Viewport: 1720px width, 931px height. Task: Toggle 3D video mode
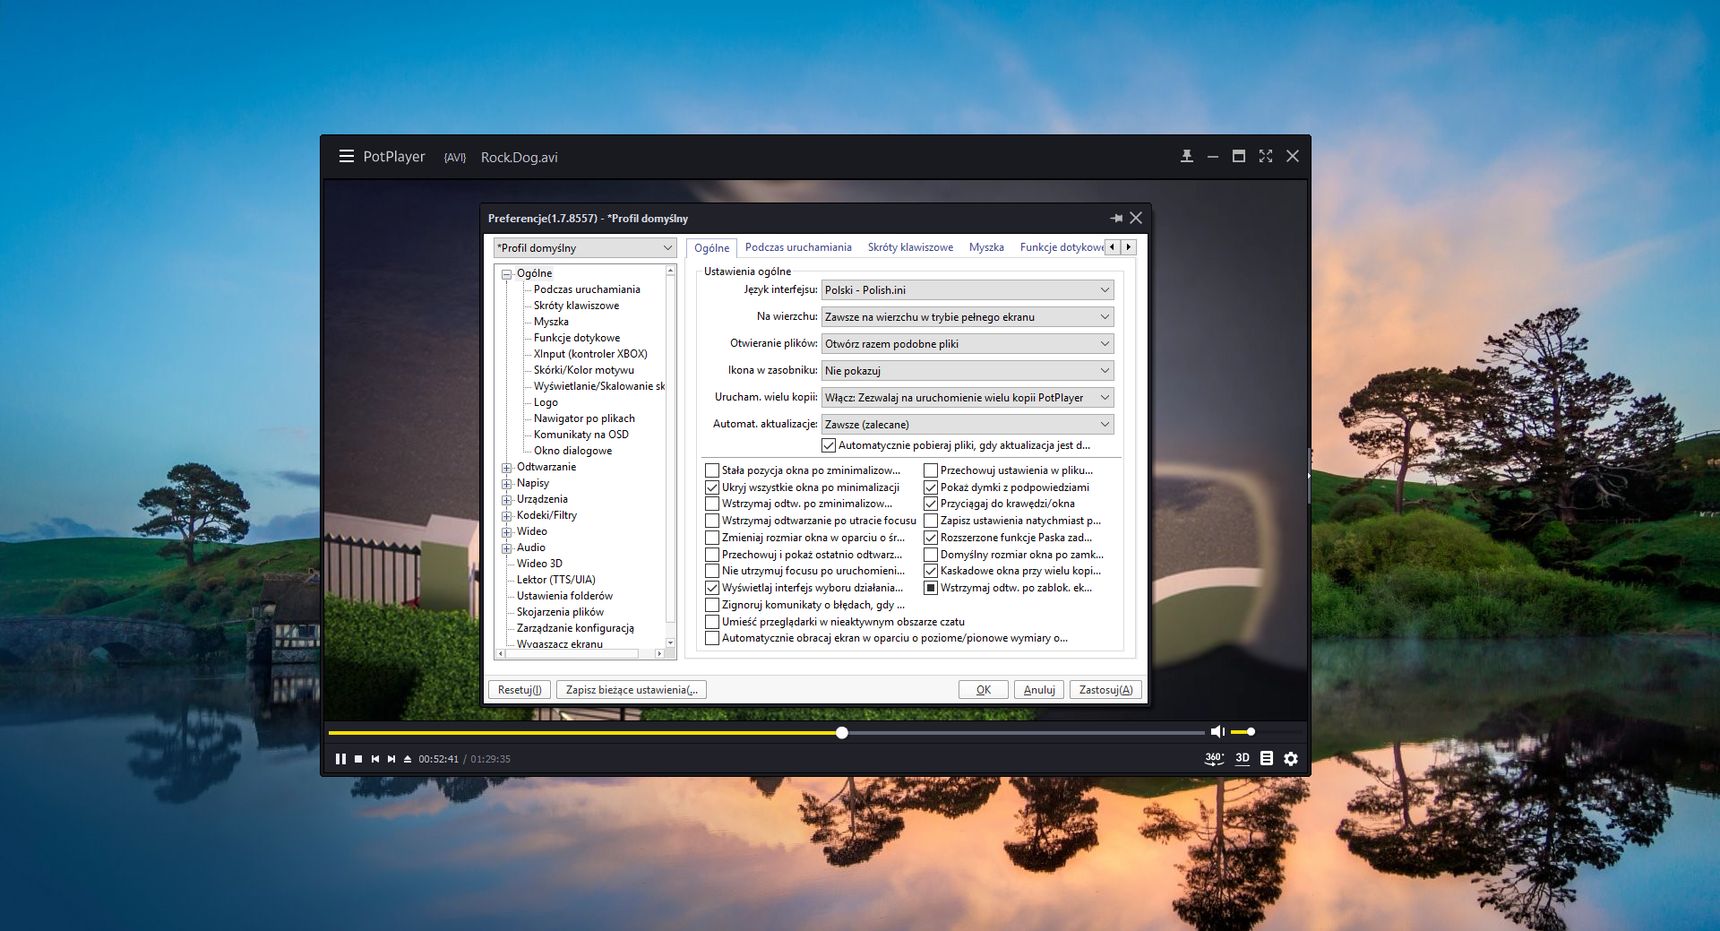tap(1242, 759)
